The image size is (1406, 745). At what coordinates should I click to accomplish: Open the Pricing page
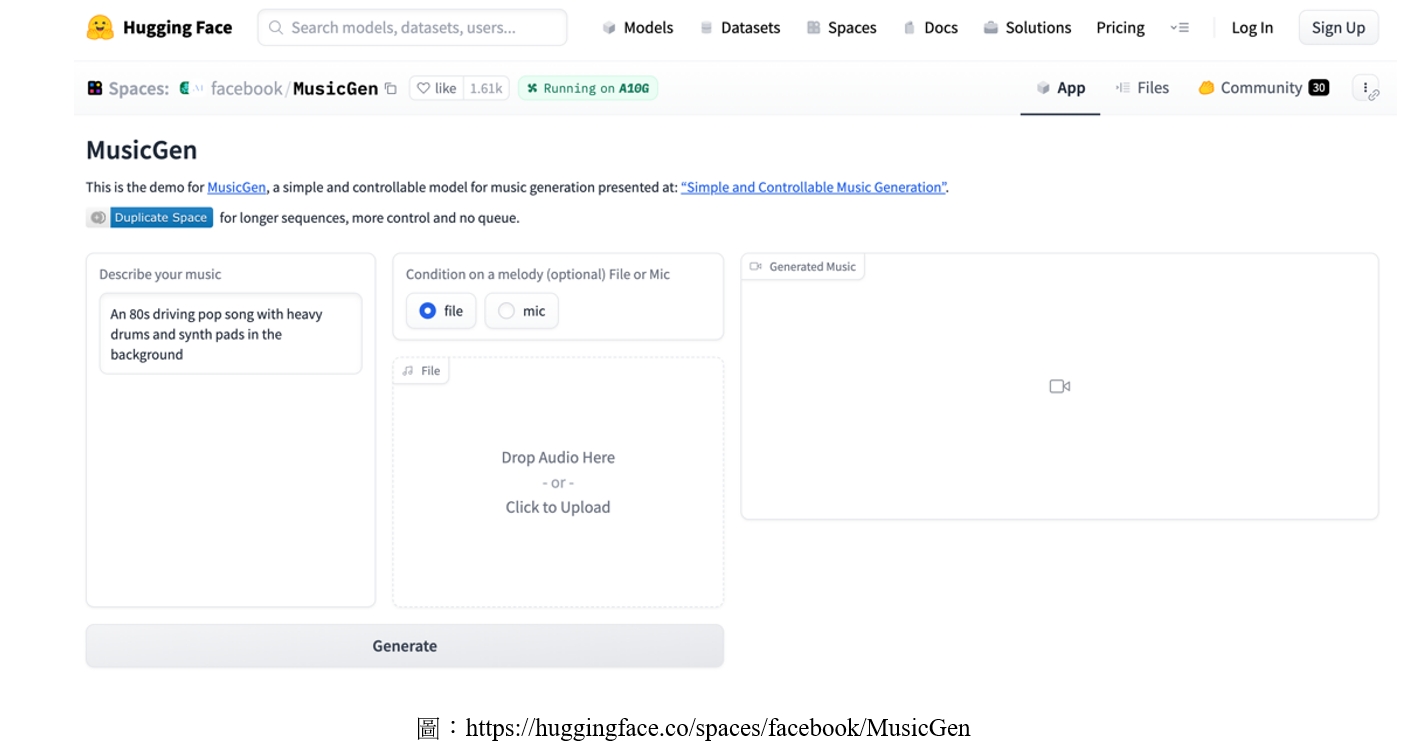tap(1120, 28)
